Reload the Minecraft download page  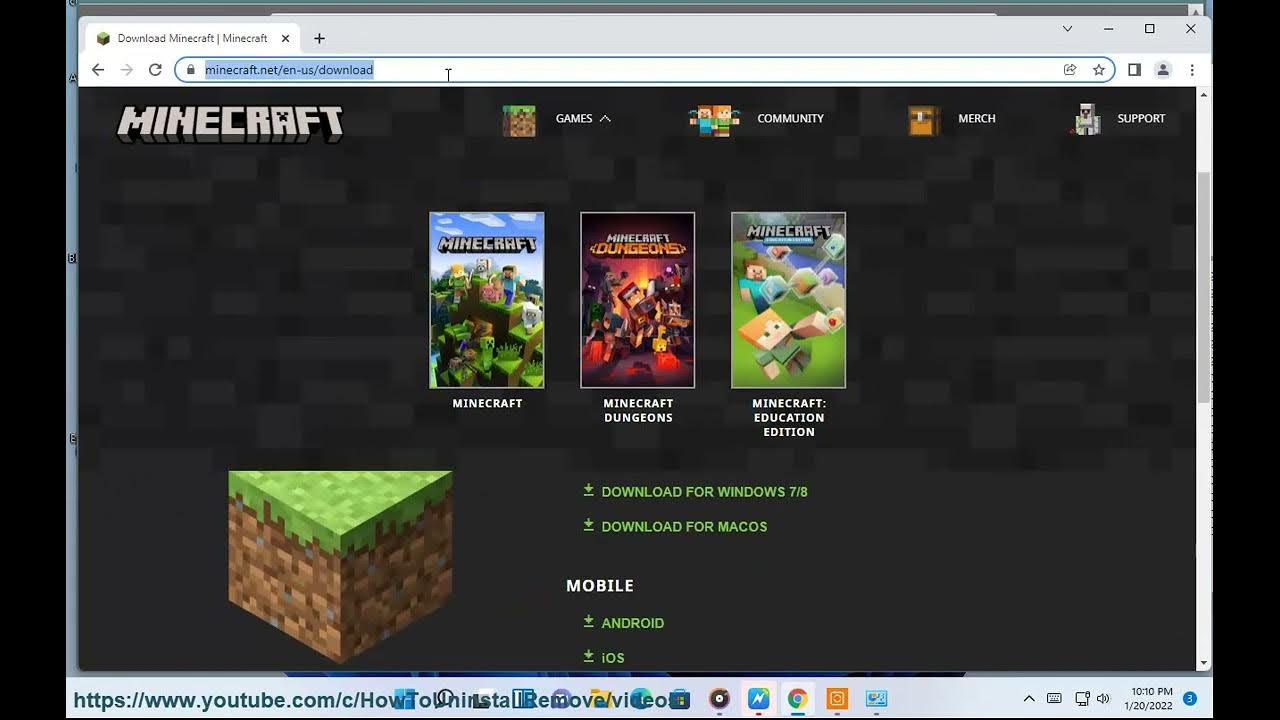[x=155, y=70]
